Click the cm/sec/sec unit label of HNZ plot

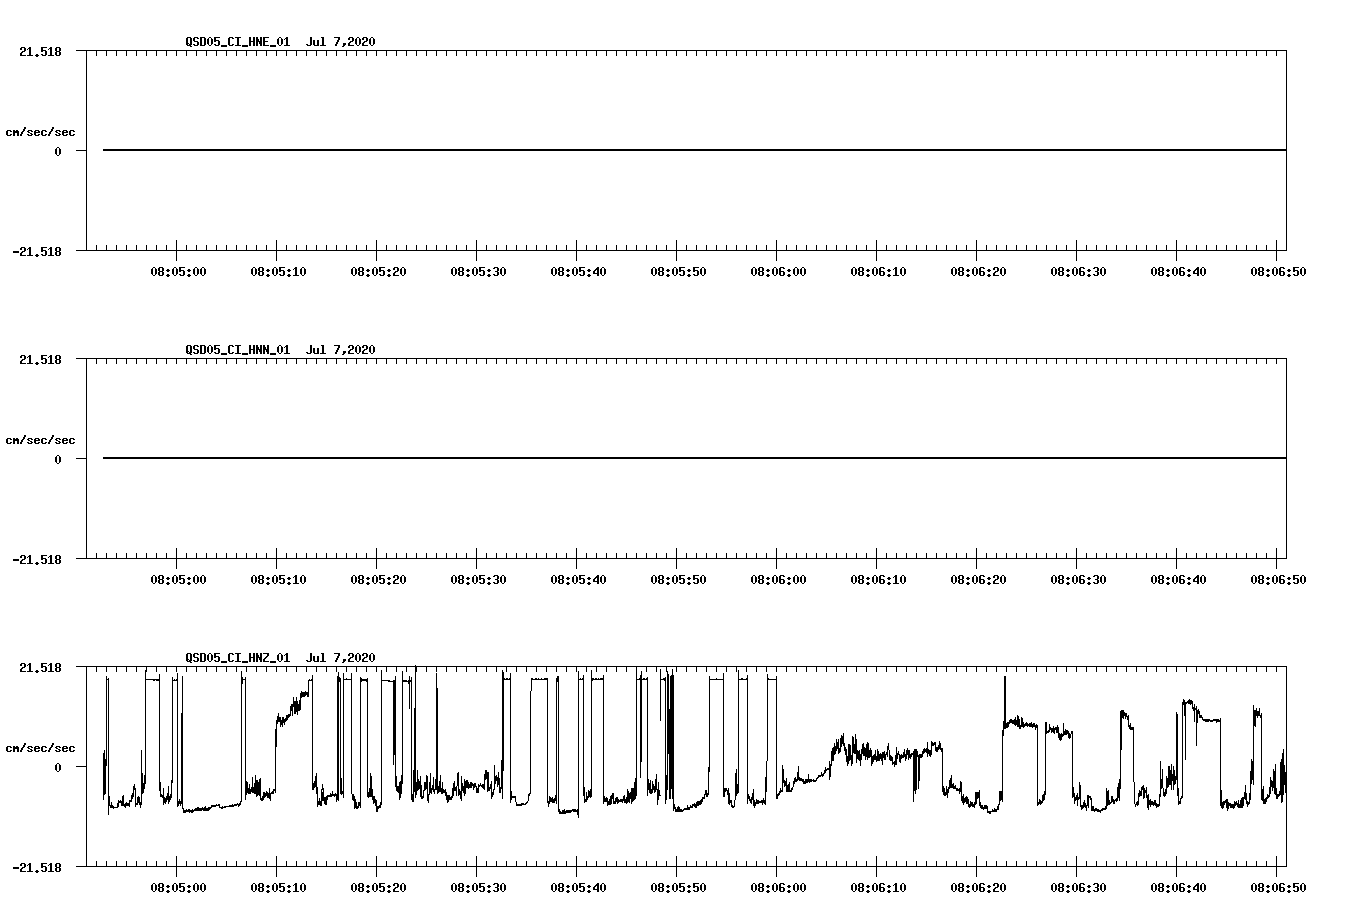click(40, 748)
